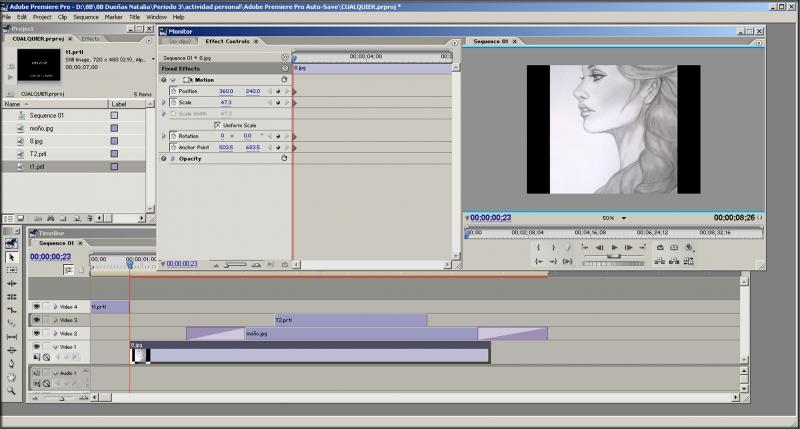This screenshot has height=429, width=800.
Task: Uncheck the Uniform Scale checkbox
Action: tap(217, 125)
